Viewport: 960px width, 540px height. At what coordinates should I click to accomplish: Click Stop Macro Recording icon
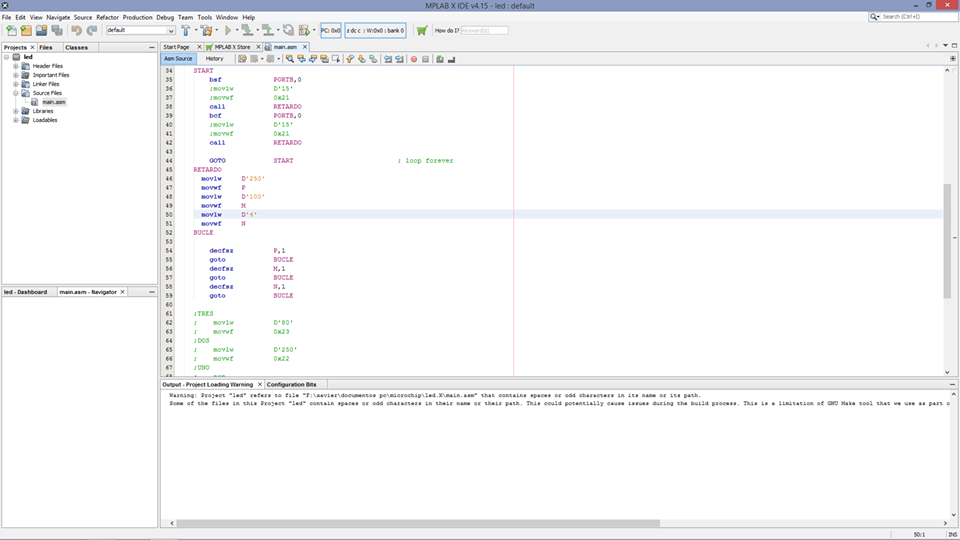pos(426,59)
